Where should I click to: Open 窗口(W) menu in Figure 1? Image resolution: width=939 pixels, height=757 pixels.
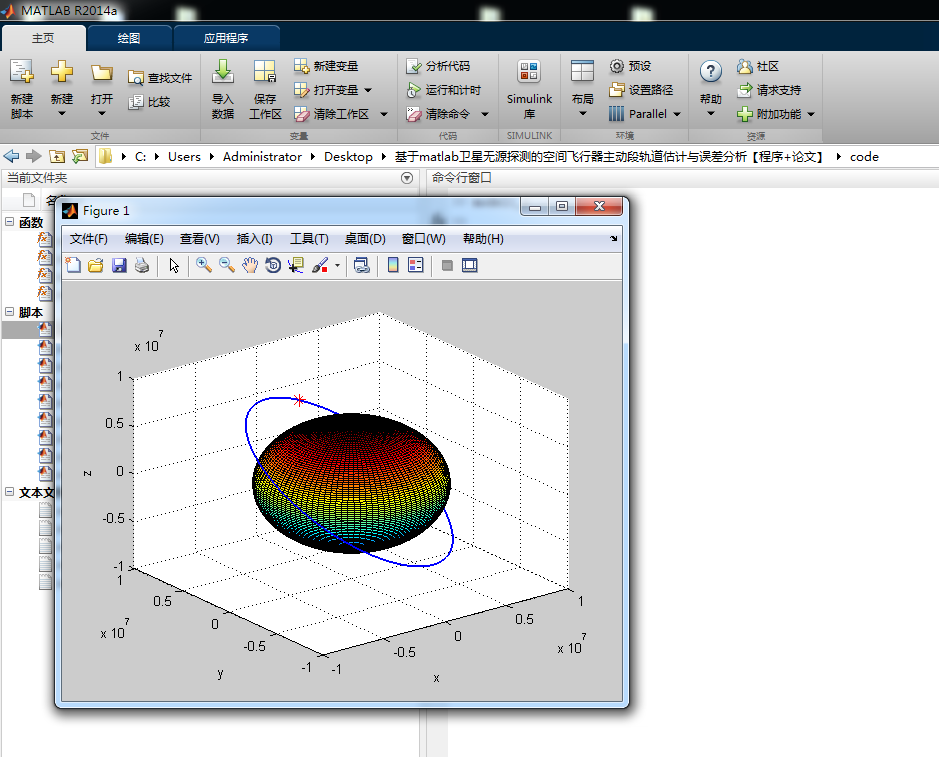(x=423, y=239)
